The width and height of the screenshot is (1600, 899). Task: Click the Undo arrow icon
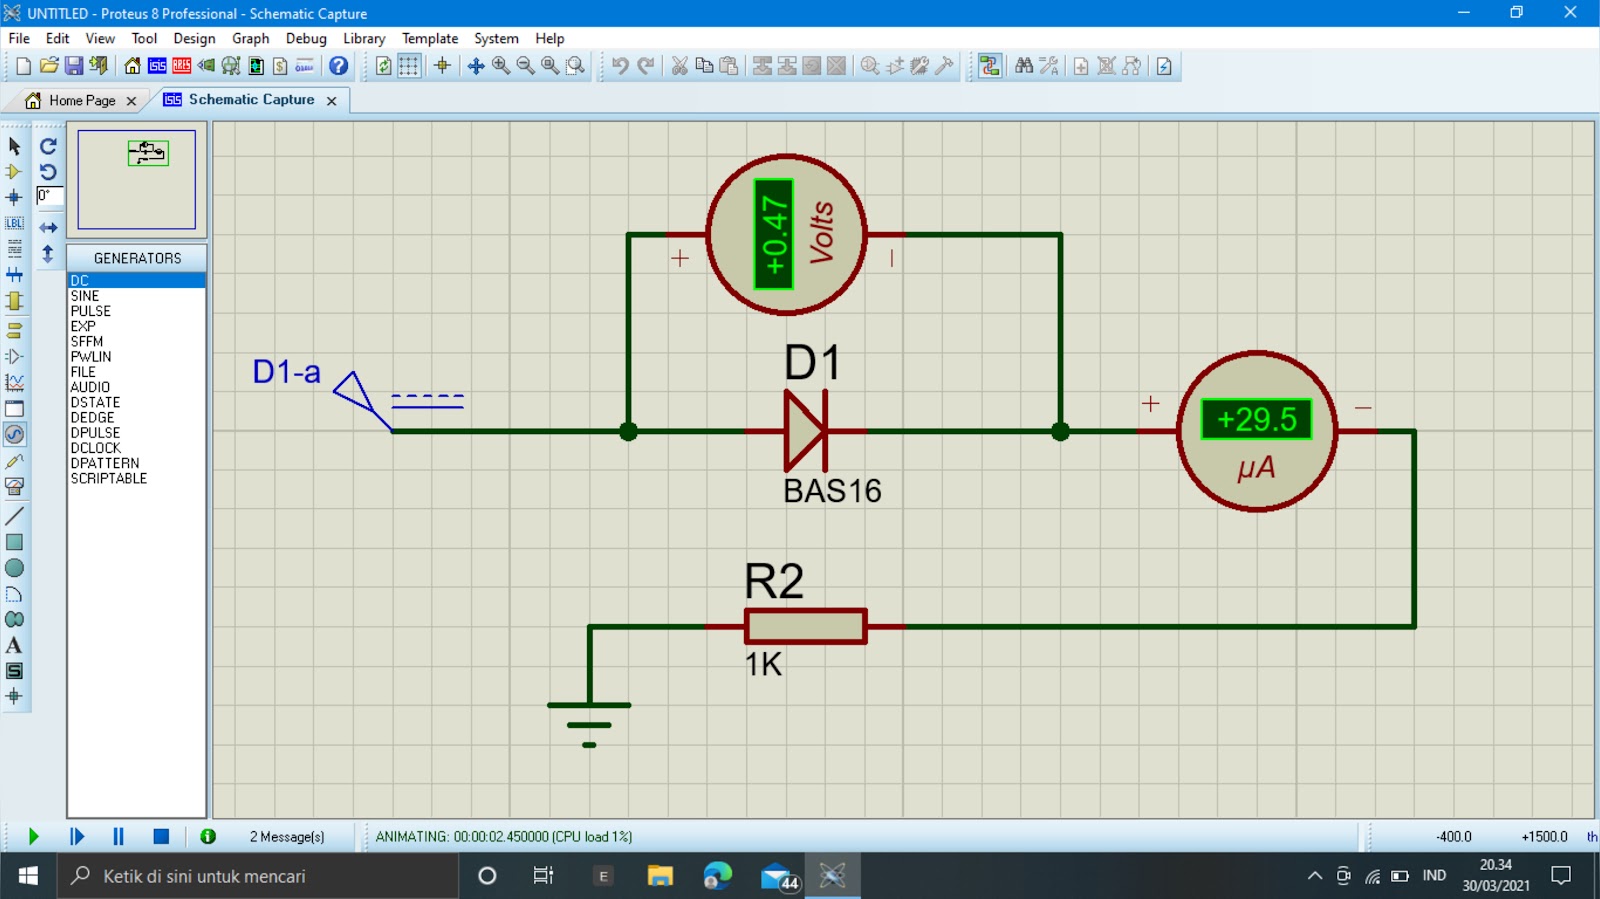(620, 66)
